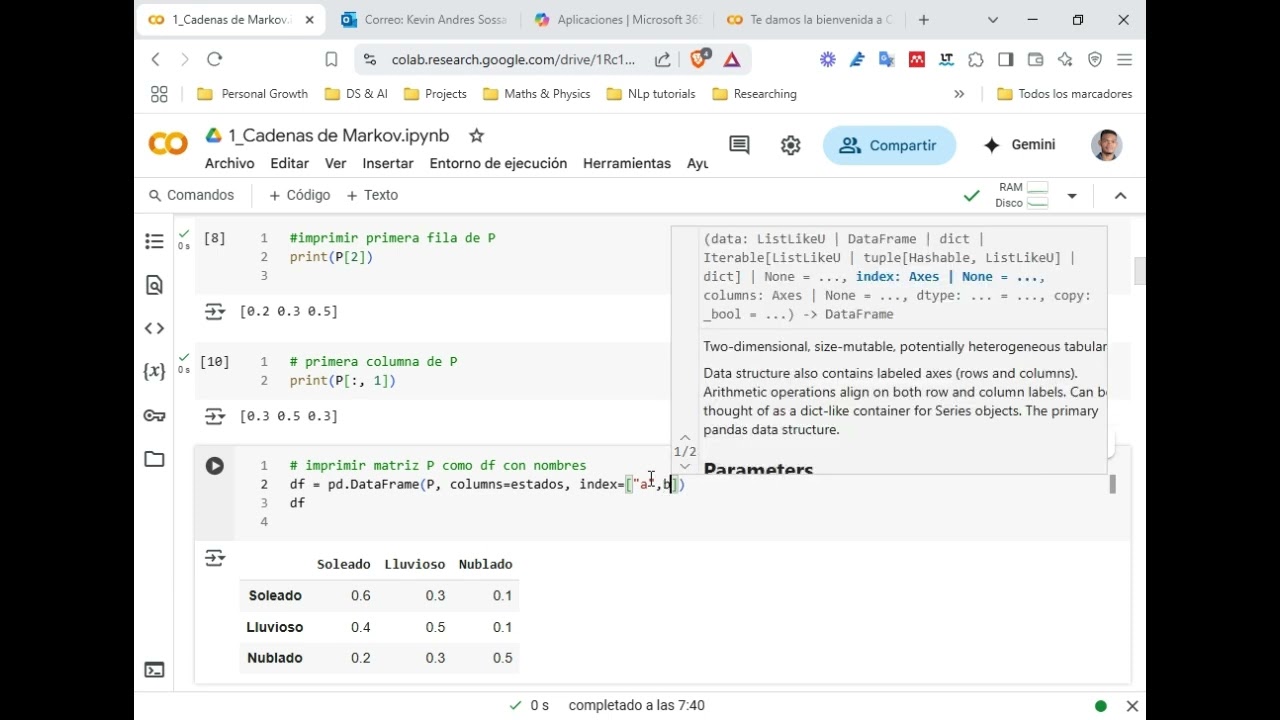The height and width of the screenshot is (720, 1280).
Task: Toggle output view of the [0.3 0.5 0.3] result
Action: [215, 416]
